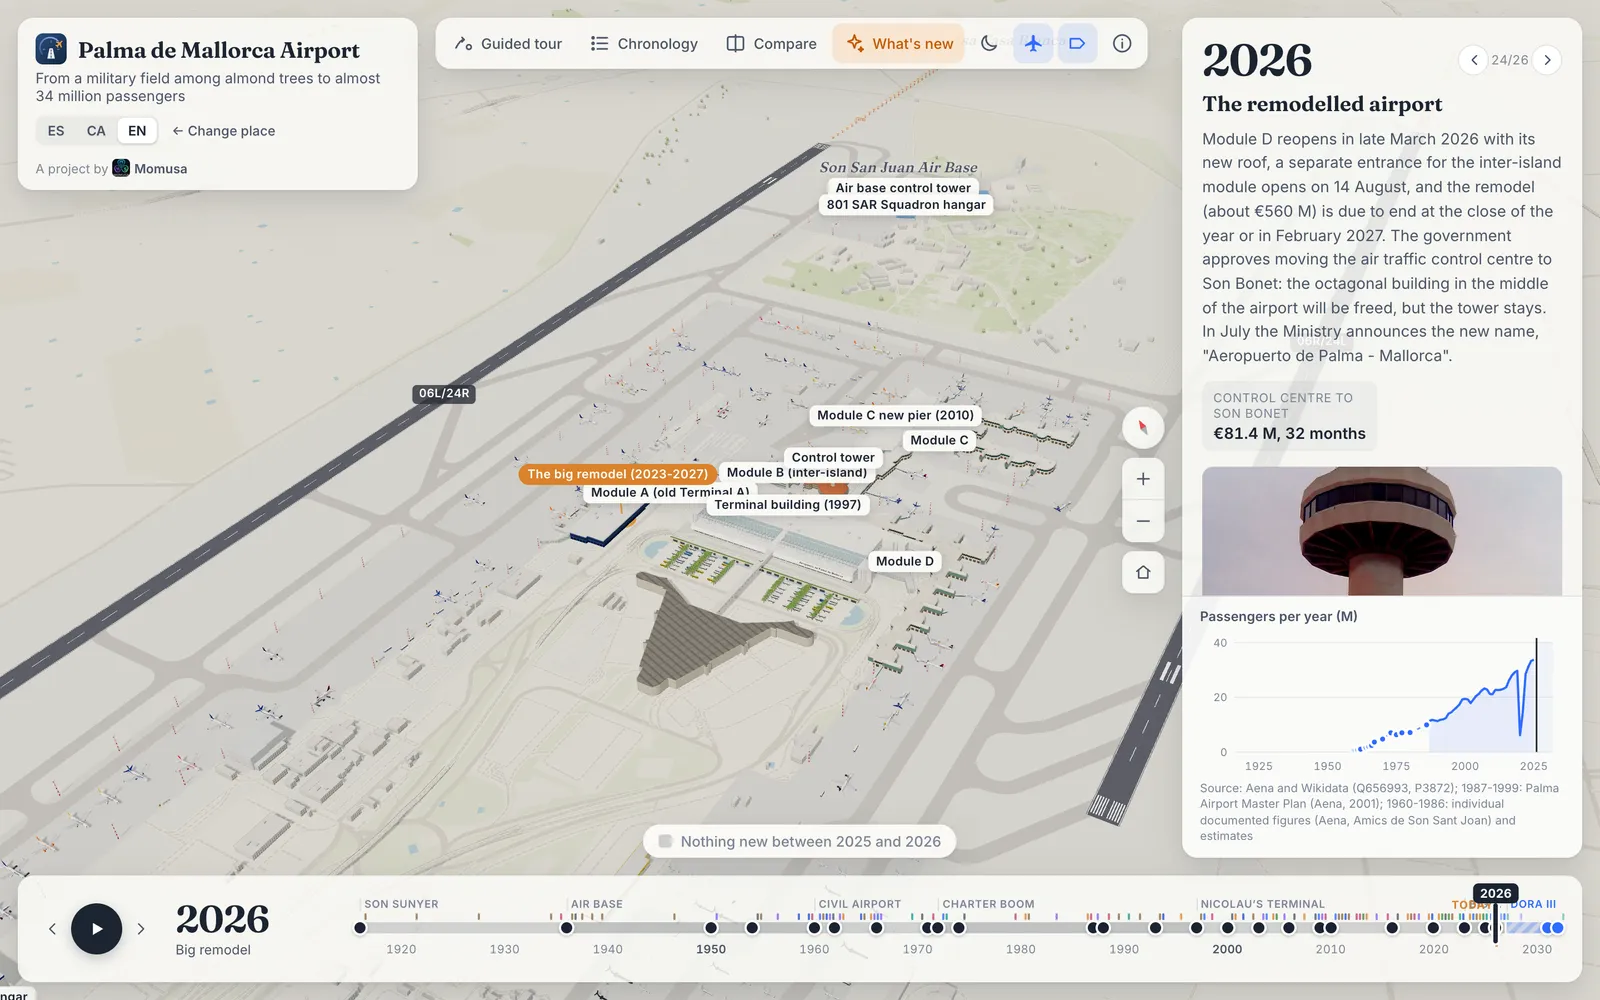This screenshot has width=1600, height=1000.
Task: Open the info circle icon
Action: pos(1122,43)
